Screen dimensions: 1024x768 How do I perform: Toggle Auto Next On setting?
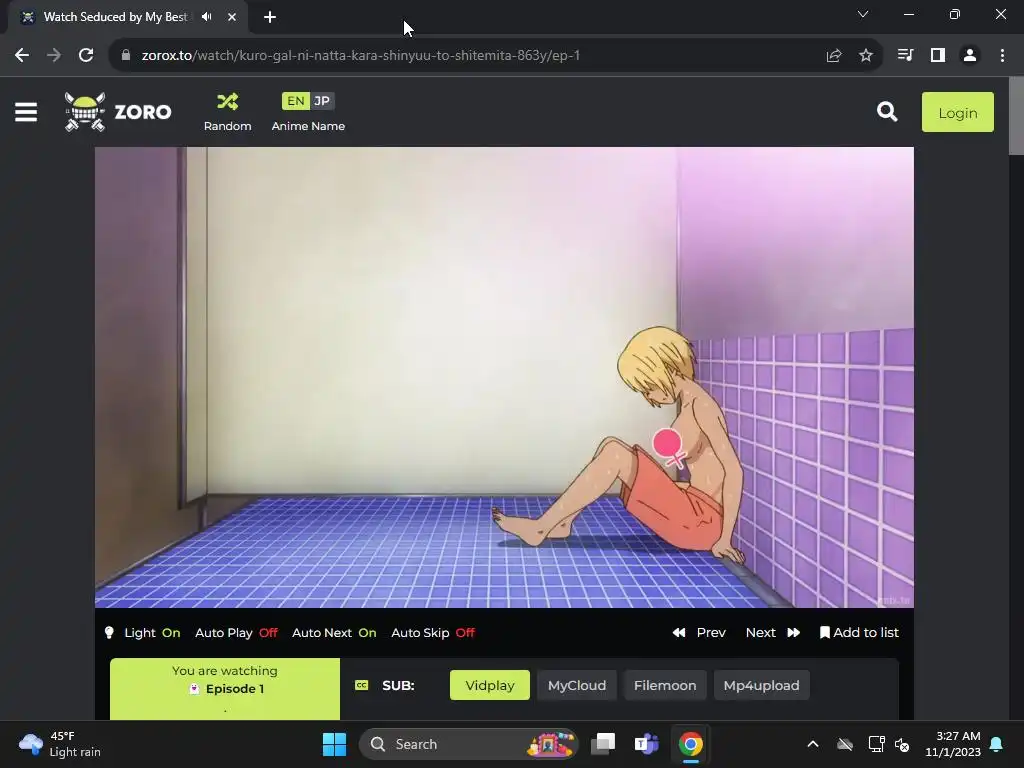[x=334, y=633]
